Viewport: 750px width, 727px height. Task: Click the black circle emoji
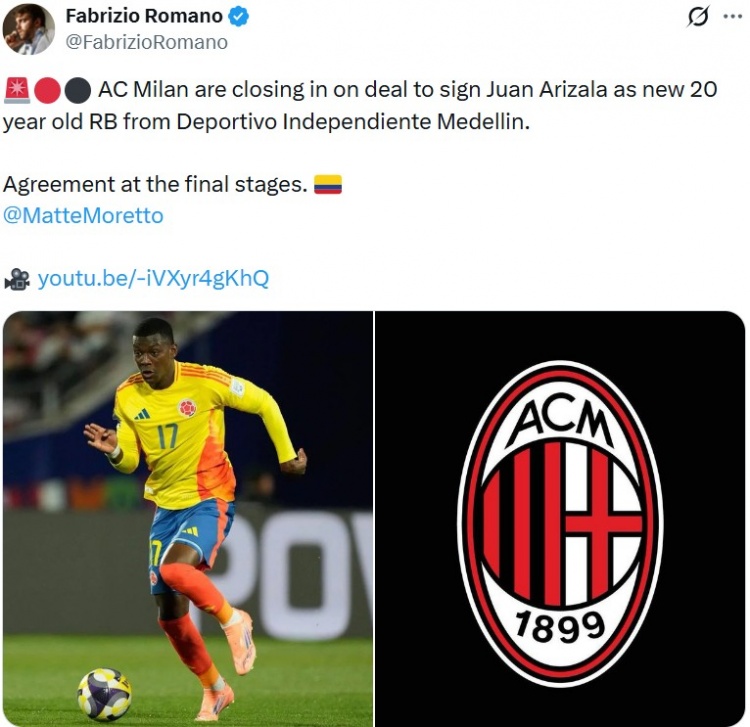[77, 90]
